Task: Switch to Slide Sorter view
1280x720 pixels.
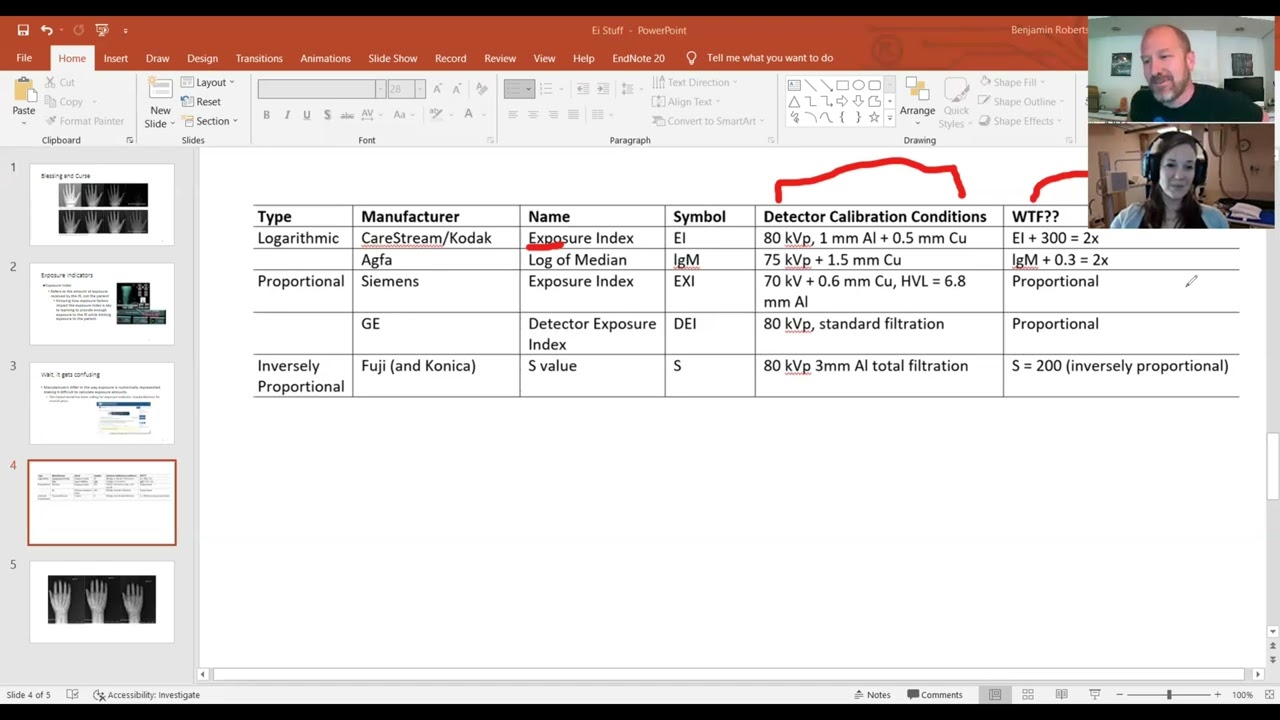Action: 1027,695
